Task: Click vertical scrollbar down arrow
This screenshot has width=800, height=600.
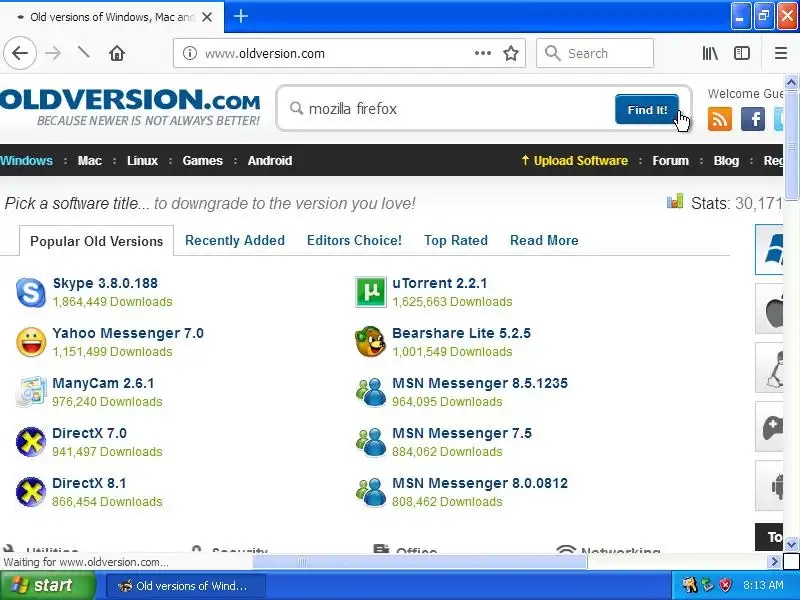Action: [x=791, y=545]
